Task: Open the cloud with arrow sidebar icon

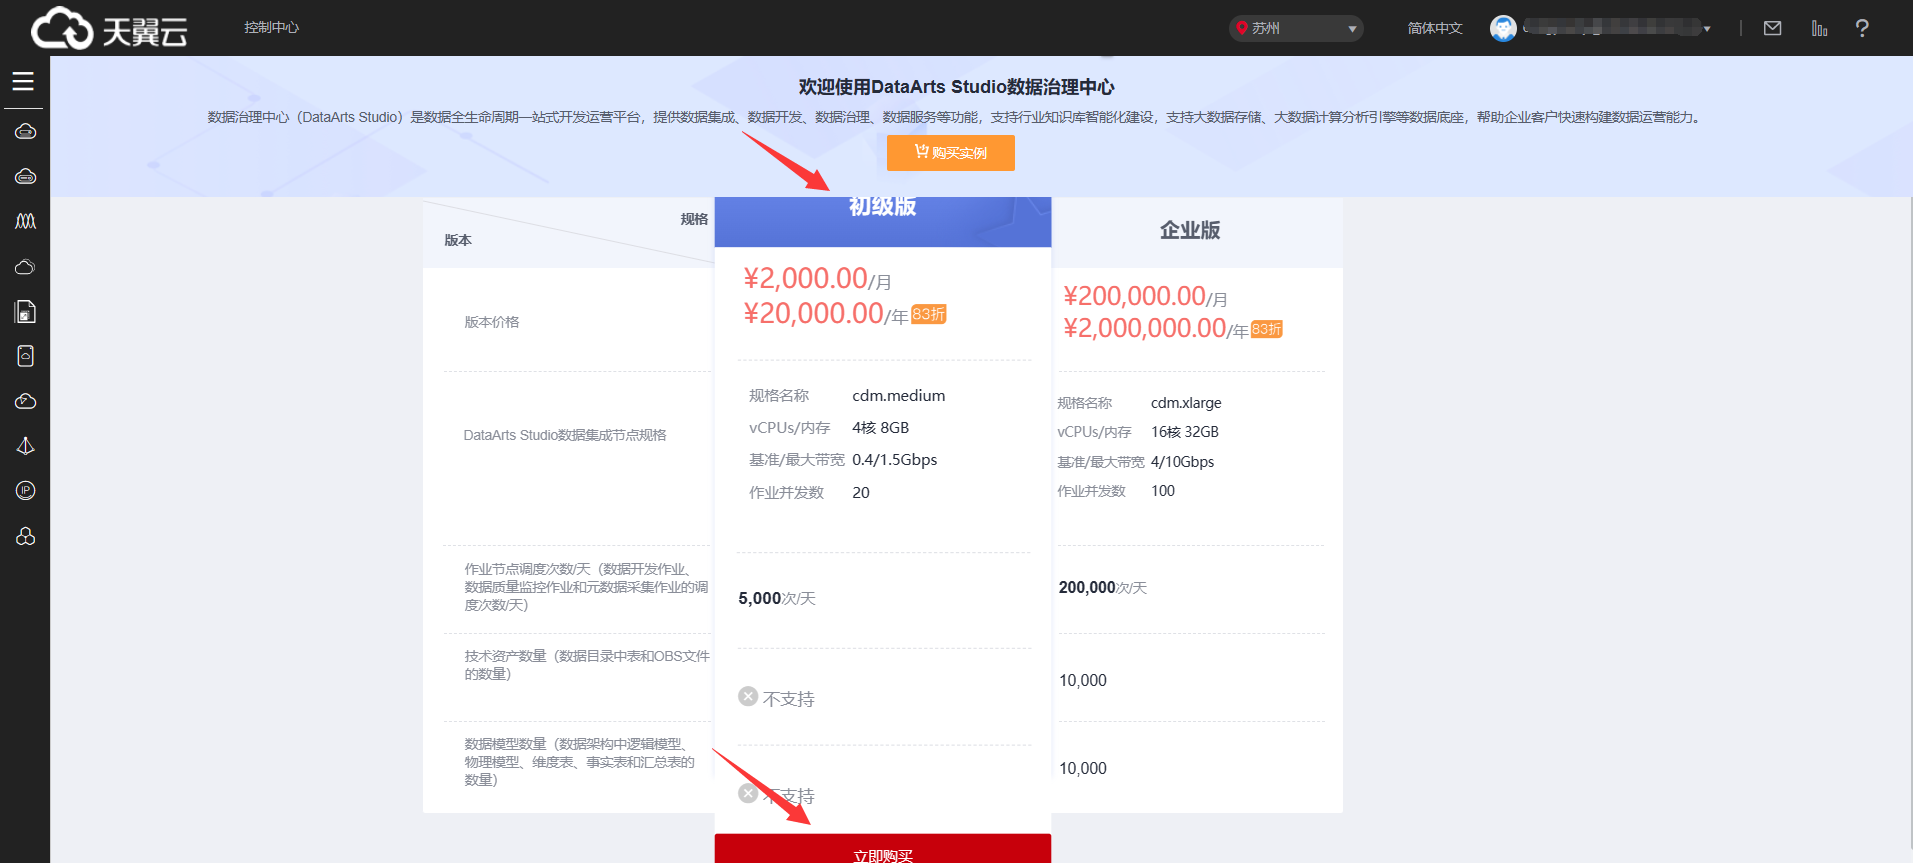Action: pyautogui.click(x=26, y=401)
